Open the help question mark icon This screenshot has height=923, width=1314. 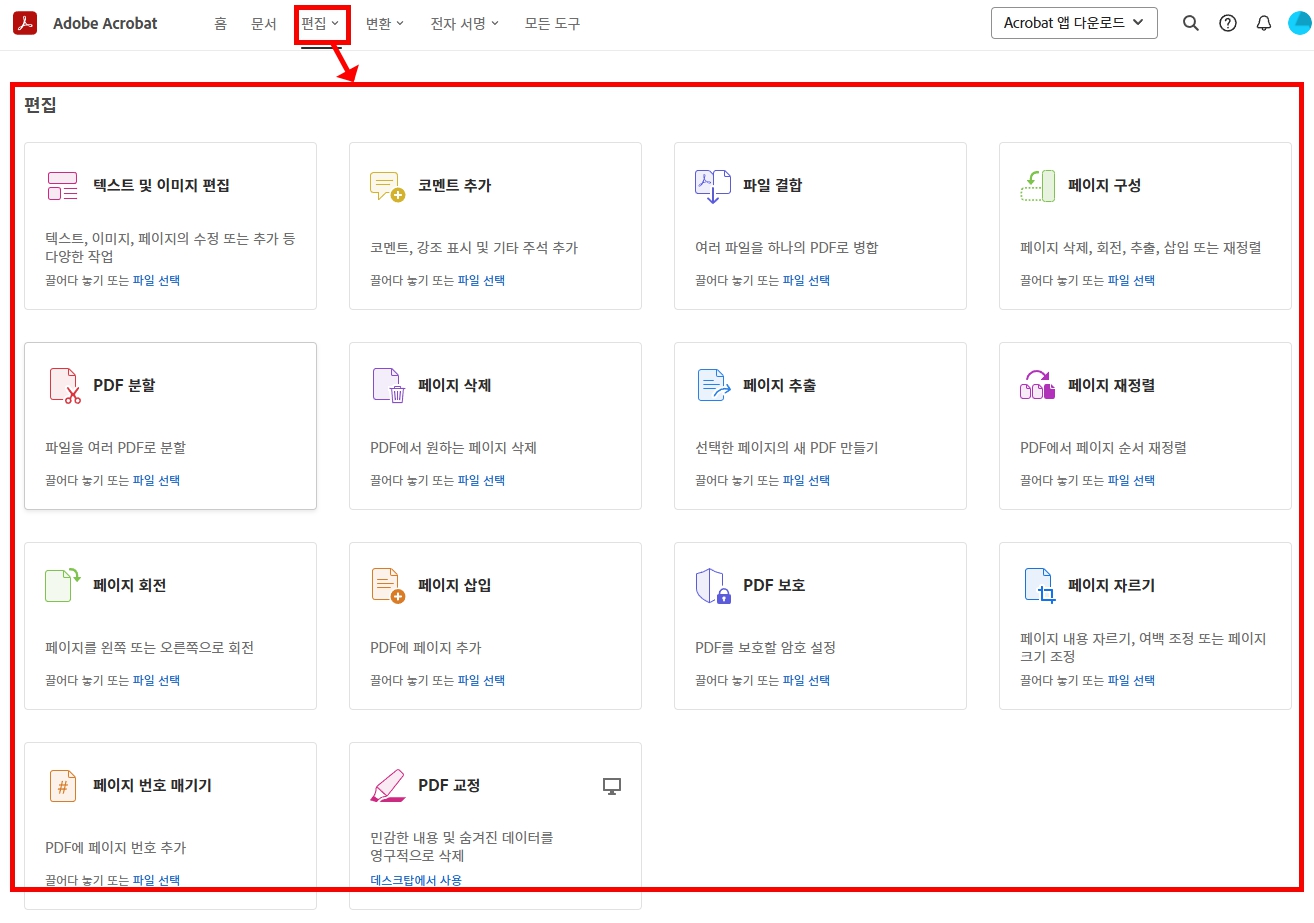[1228, 23]
